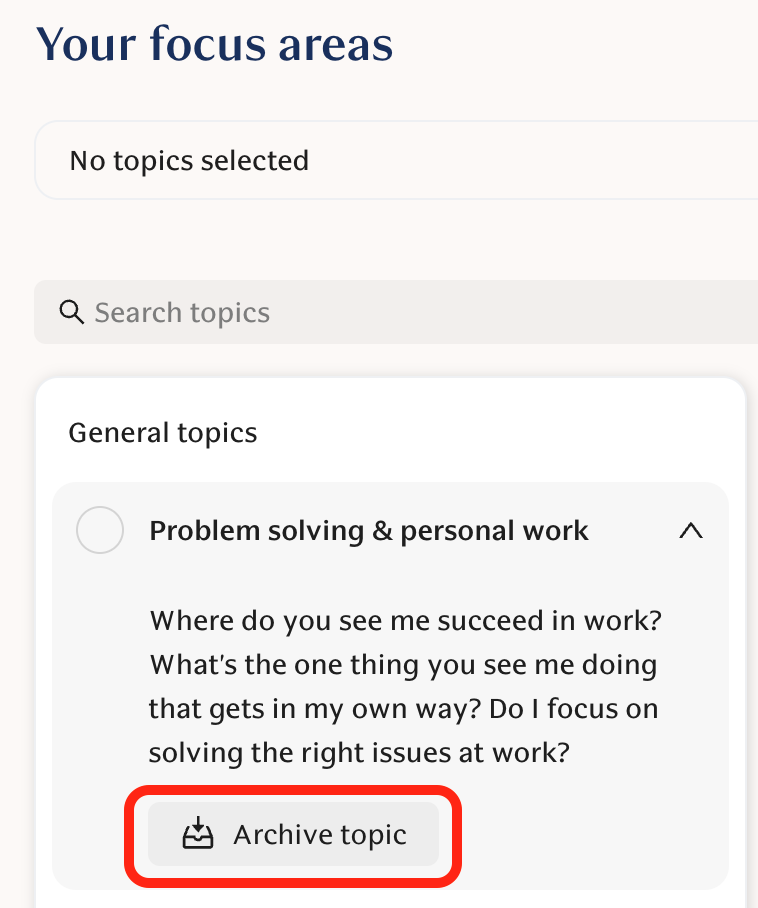Click the "Archive topic" text label
Viewport: 758px width, 908px height.
coord(320,834)
